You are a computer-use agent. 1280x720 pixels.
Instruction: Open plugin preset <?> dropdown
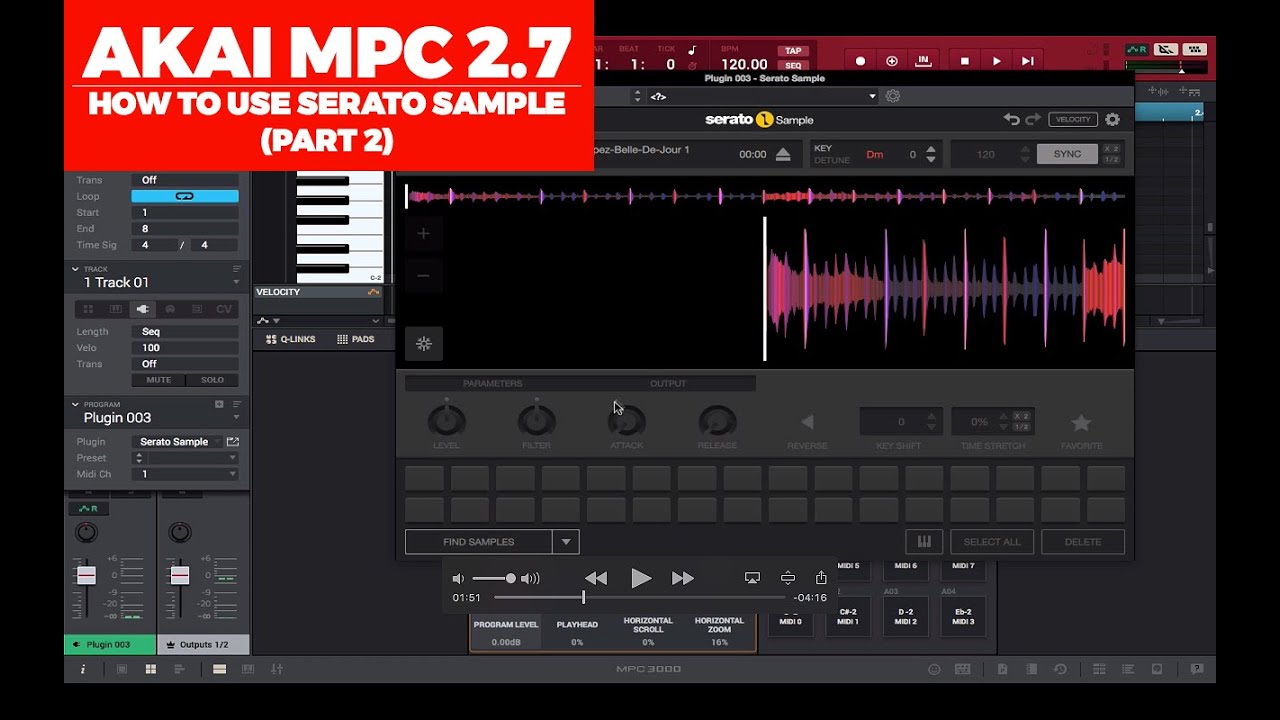tap(762, 96)
